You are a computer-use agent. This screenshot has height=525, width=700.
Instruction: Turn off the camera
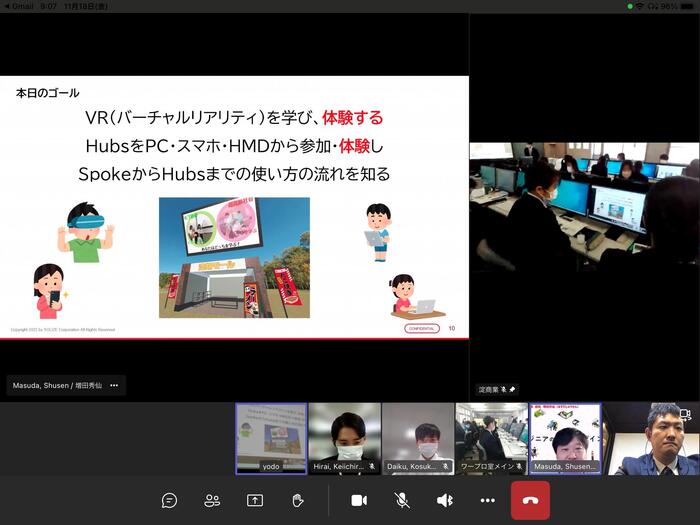click(359, 500)
